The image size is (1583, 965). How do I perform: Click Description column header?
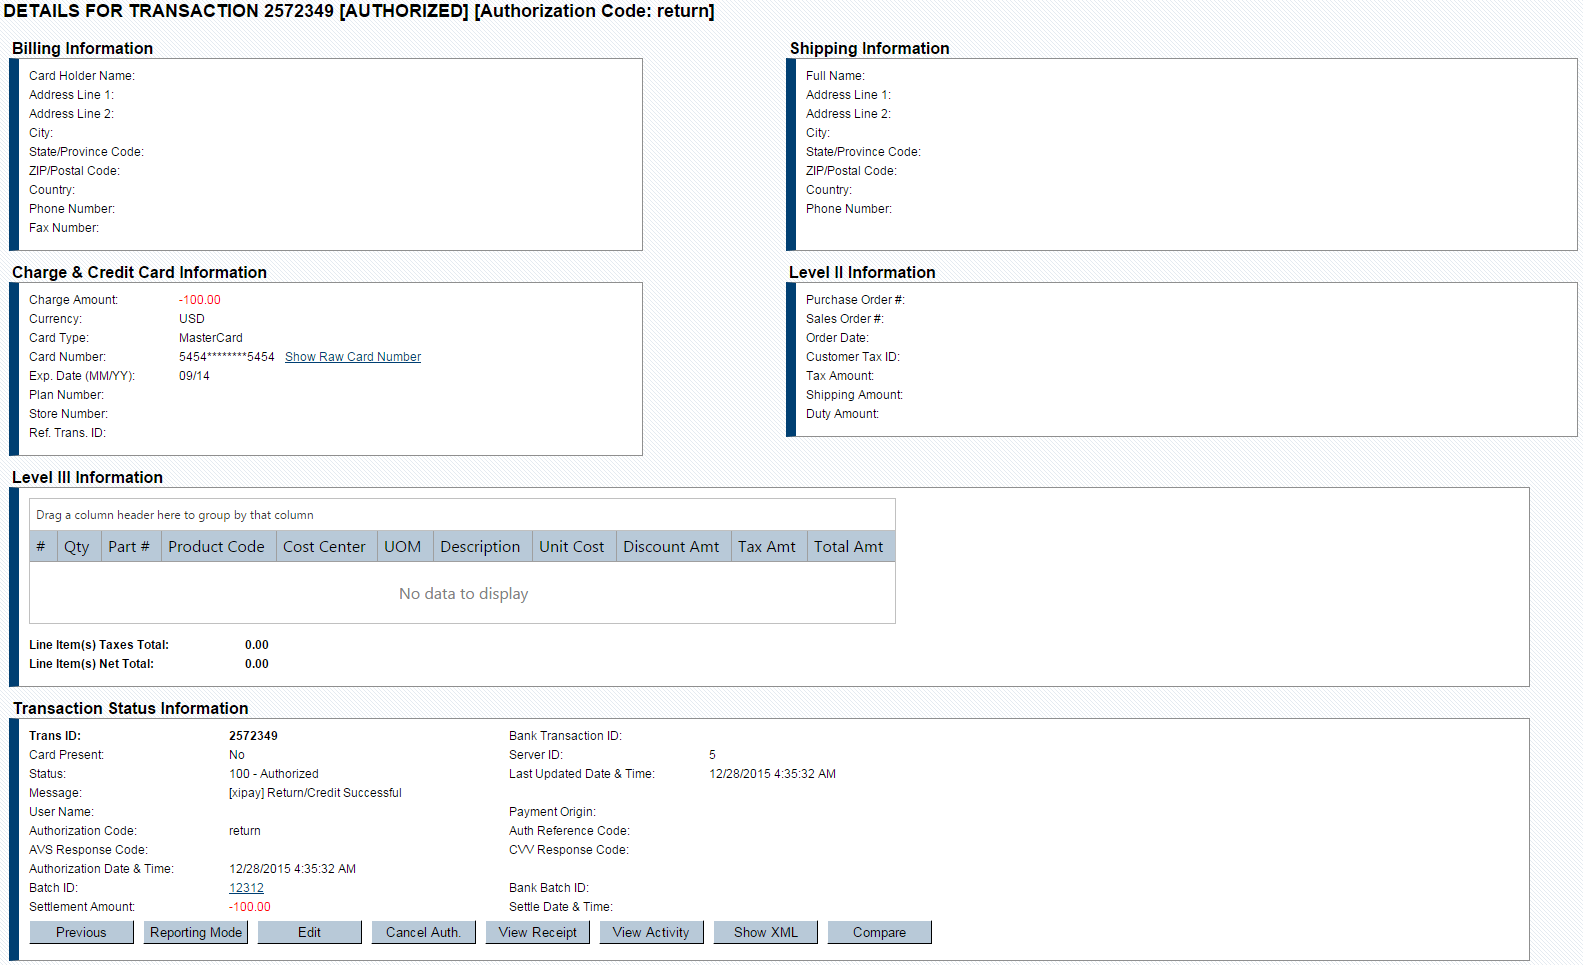(480, 546)
